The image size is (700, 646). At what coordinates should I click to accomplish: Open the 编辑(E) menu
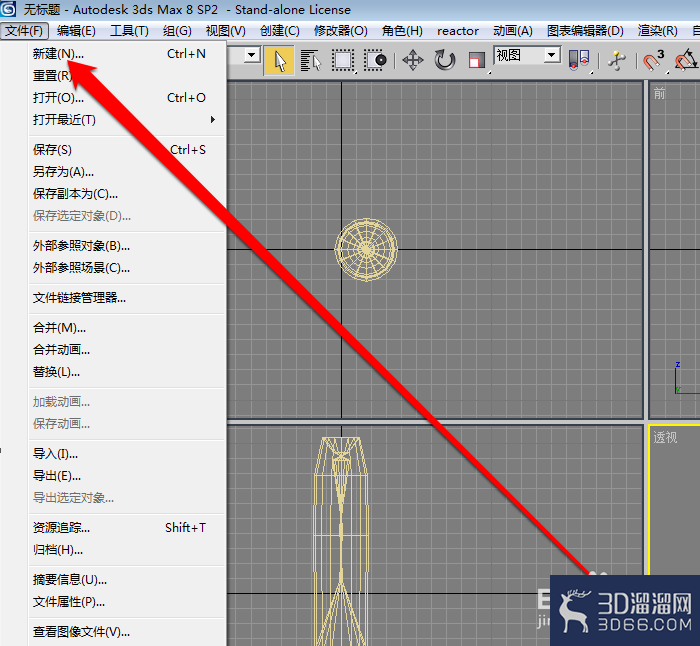point(76,31)
